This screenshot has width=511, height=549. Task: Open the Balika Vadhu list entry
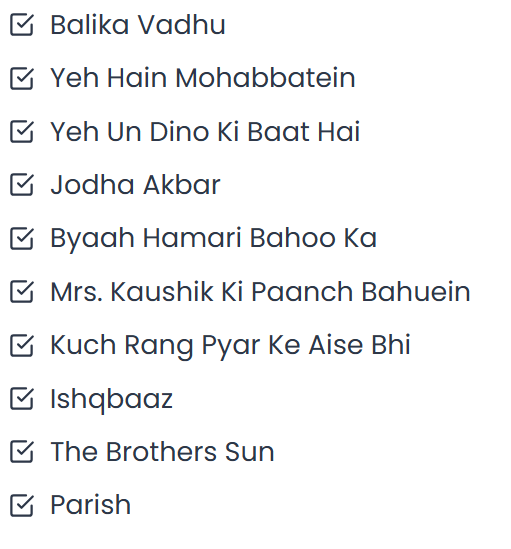coord(138,25)
